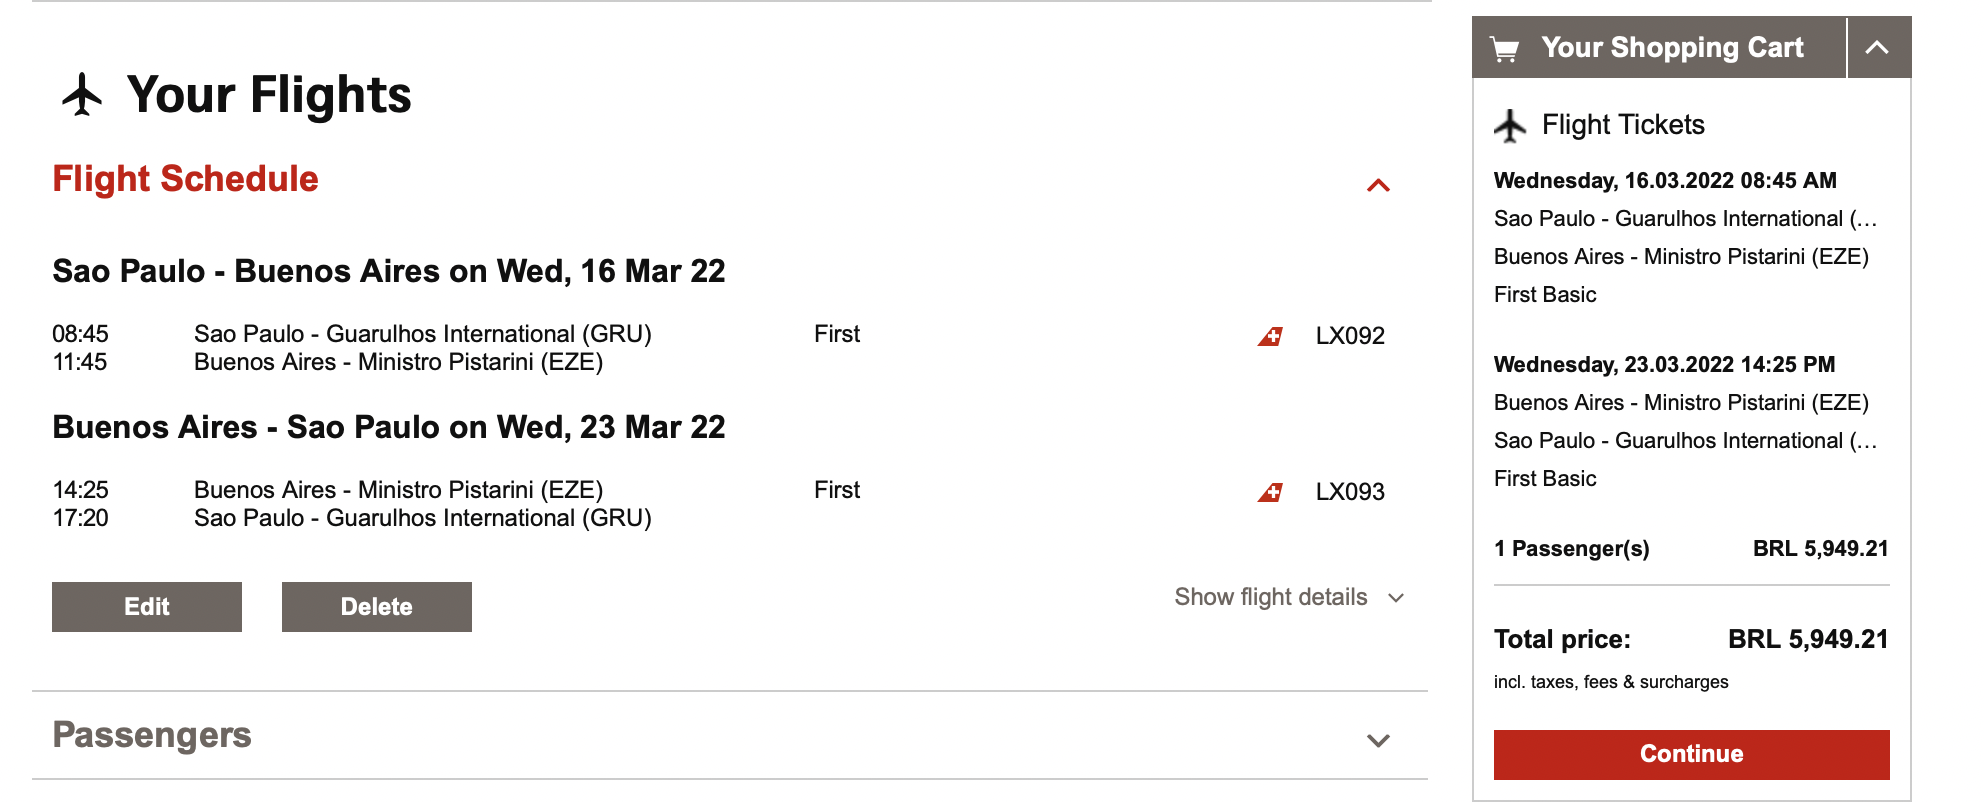This screenshot has width=1984, height=802.
Task: Click flight number LX092
Action: pyautogui.click(x=1350, y=336)
